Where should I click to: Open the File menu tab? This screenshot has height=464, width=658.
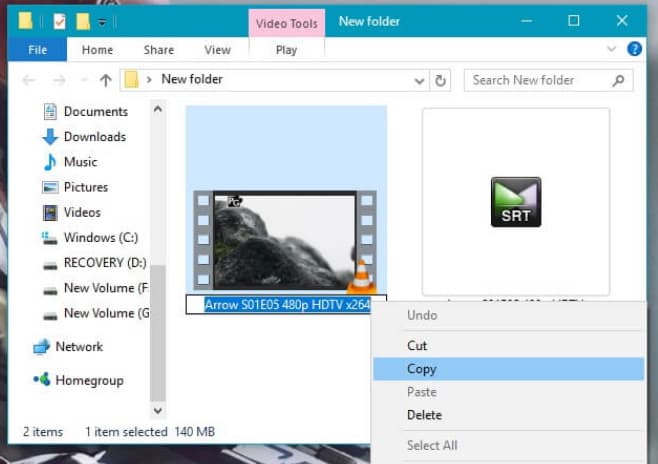pyautogui.click(x=38, y=50)
